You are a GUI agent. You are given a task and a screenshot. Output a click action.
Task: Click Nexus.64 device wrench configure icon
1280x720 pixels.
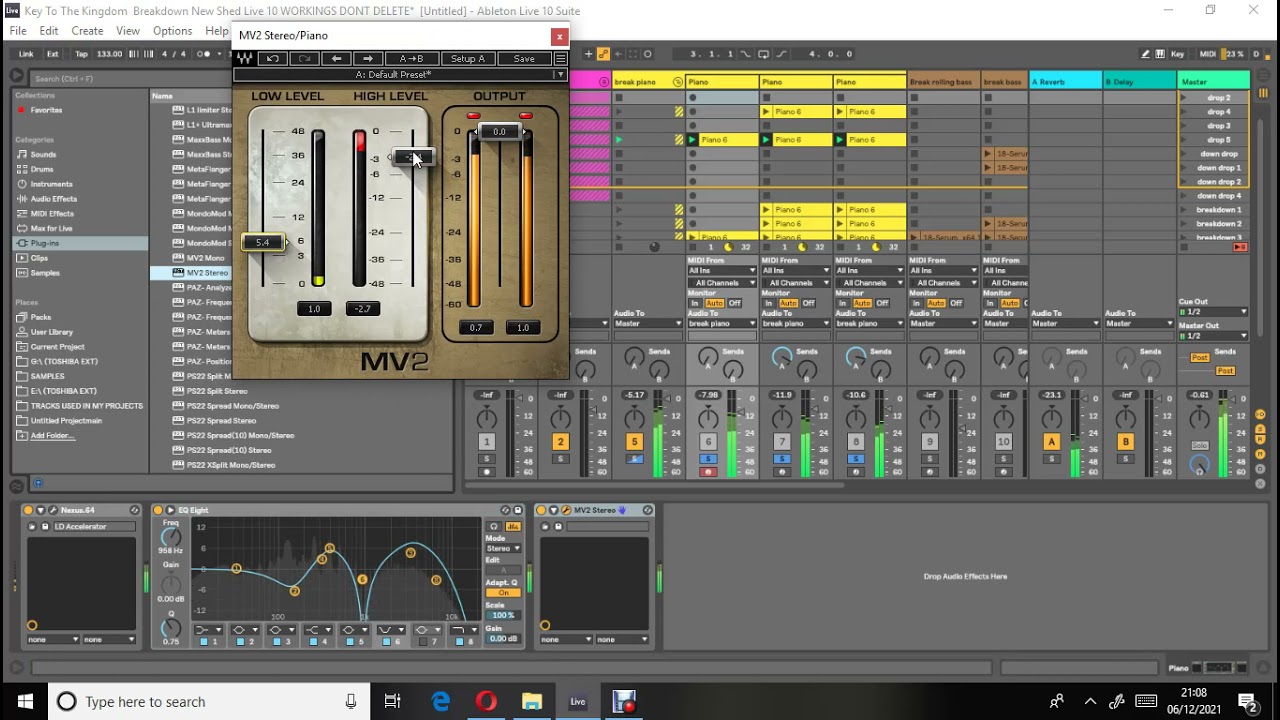click(x=53, y=510)
